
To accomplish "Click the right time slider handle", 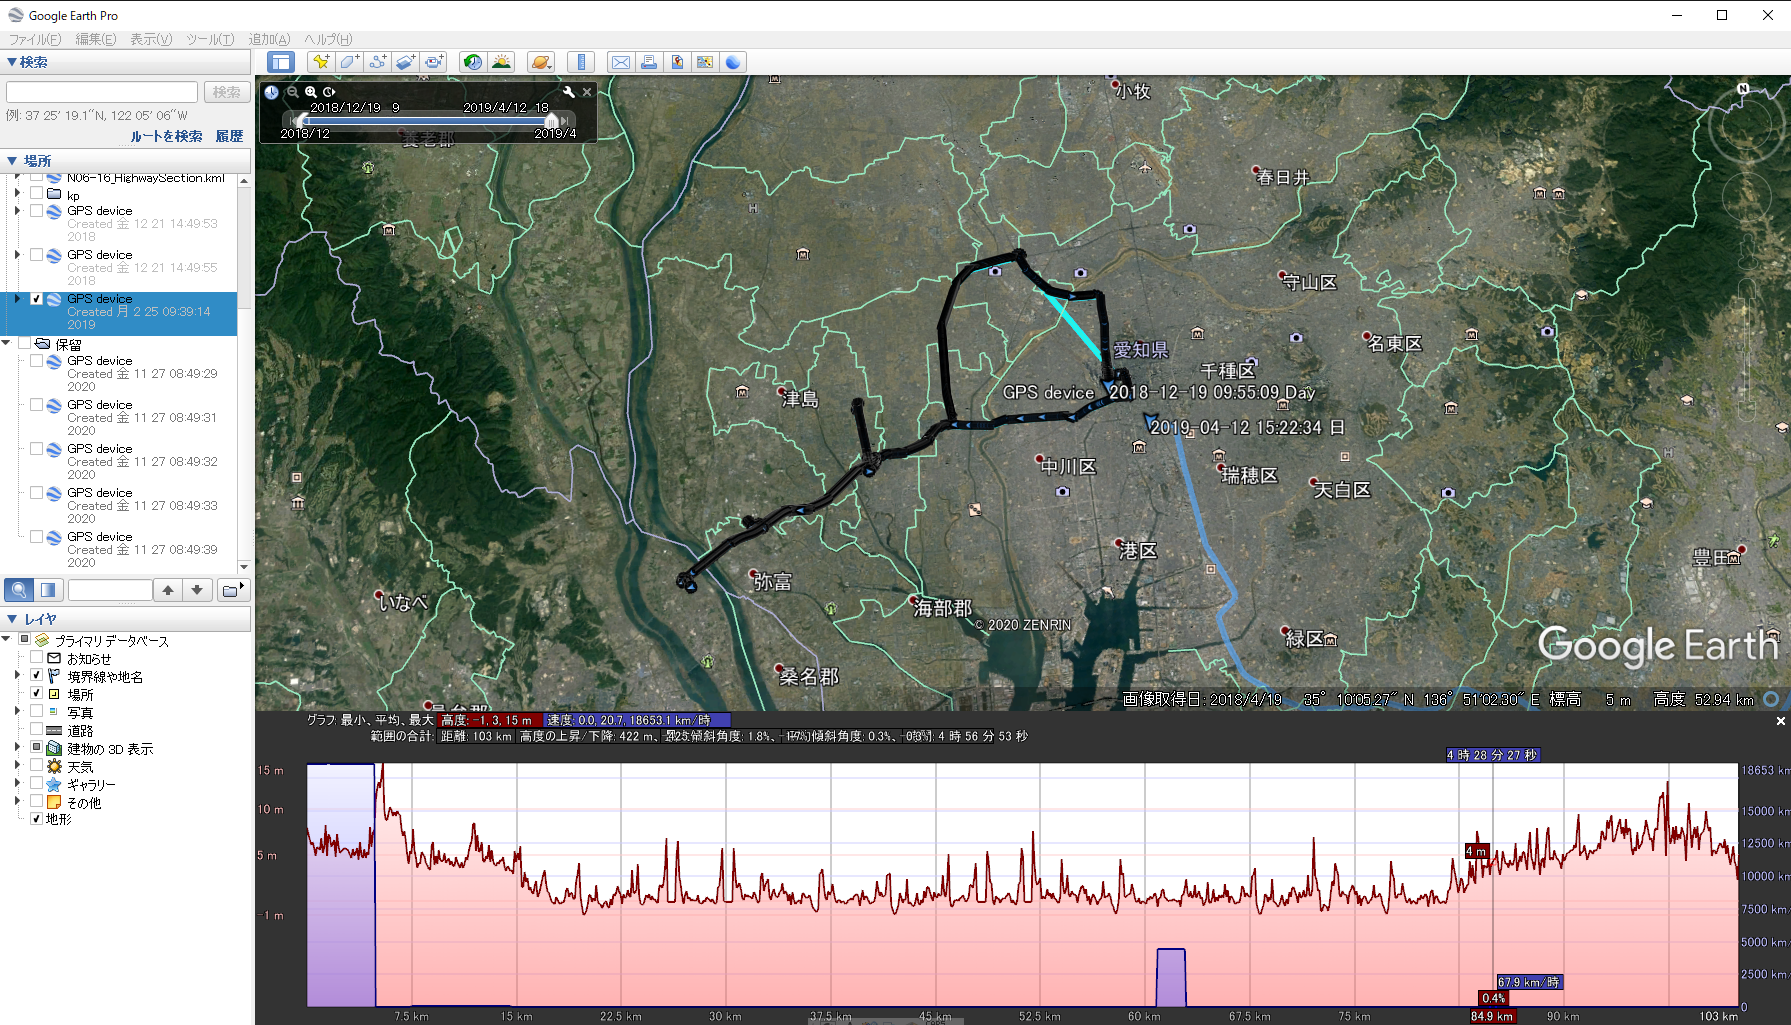I will tap(551, 120).
